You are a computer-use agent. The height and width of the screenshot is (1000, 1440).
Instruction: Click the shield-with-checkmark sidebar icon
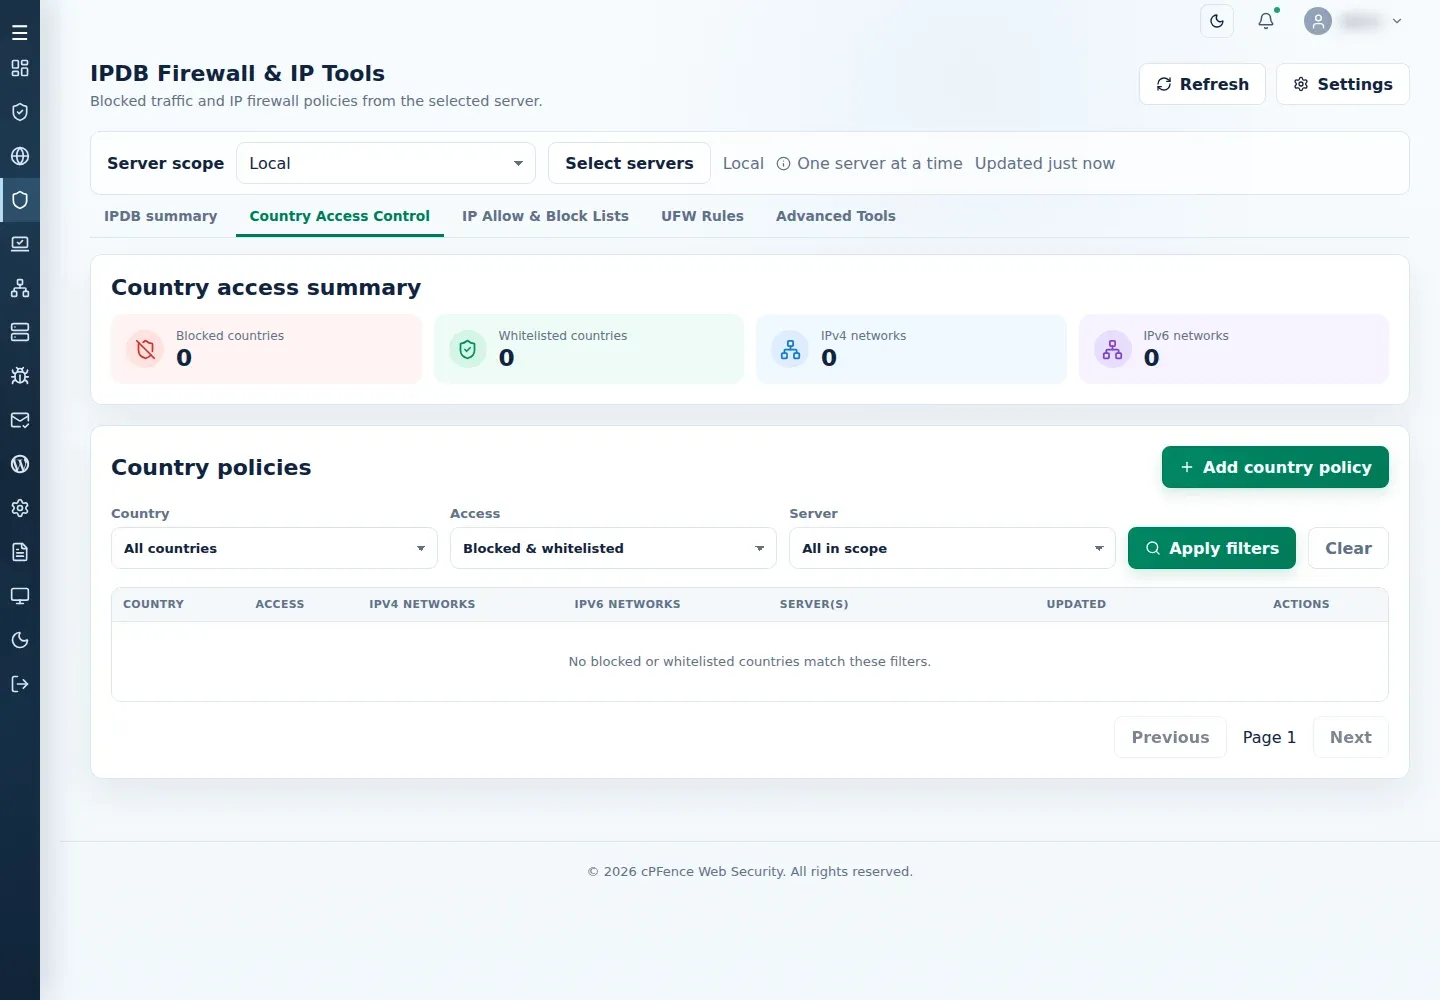pyautogui.click(x=20, y=112)
